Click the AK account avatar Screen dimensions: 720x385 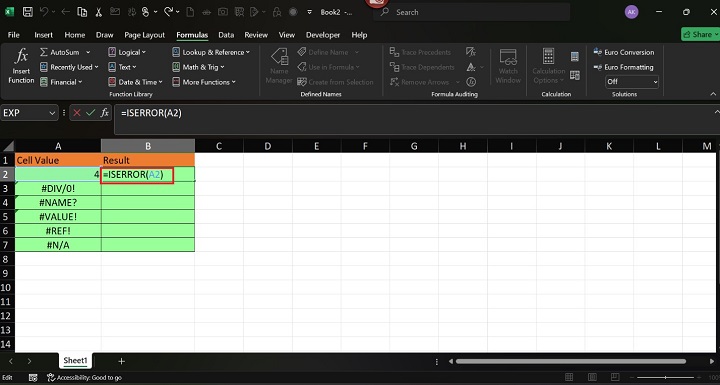click(631, 12)
